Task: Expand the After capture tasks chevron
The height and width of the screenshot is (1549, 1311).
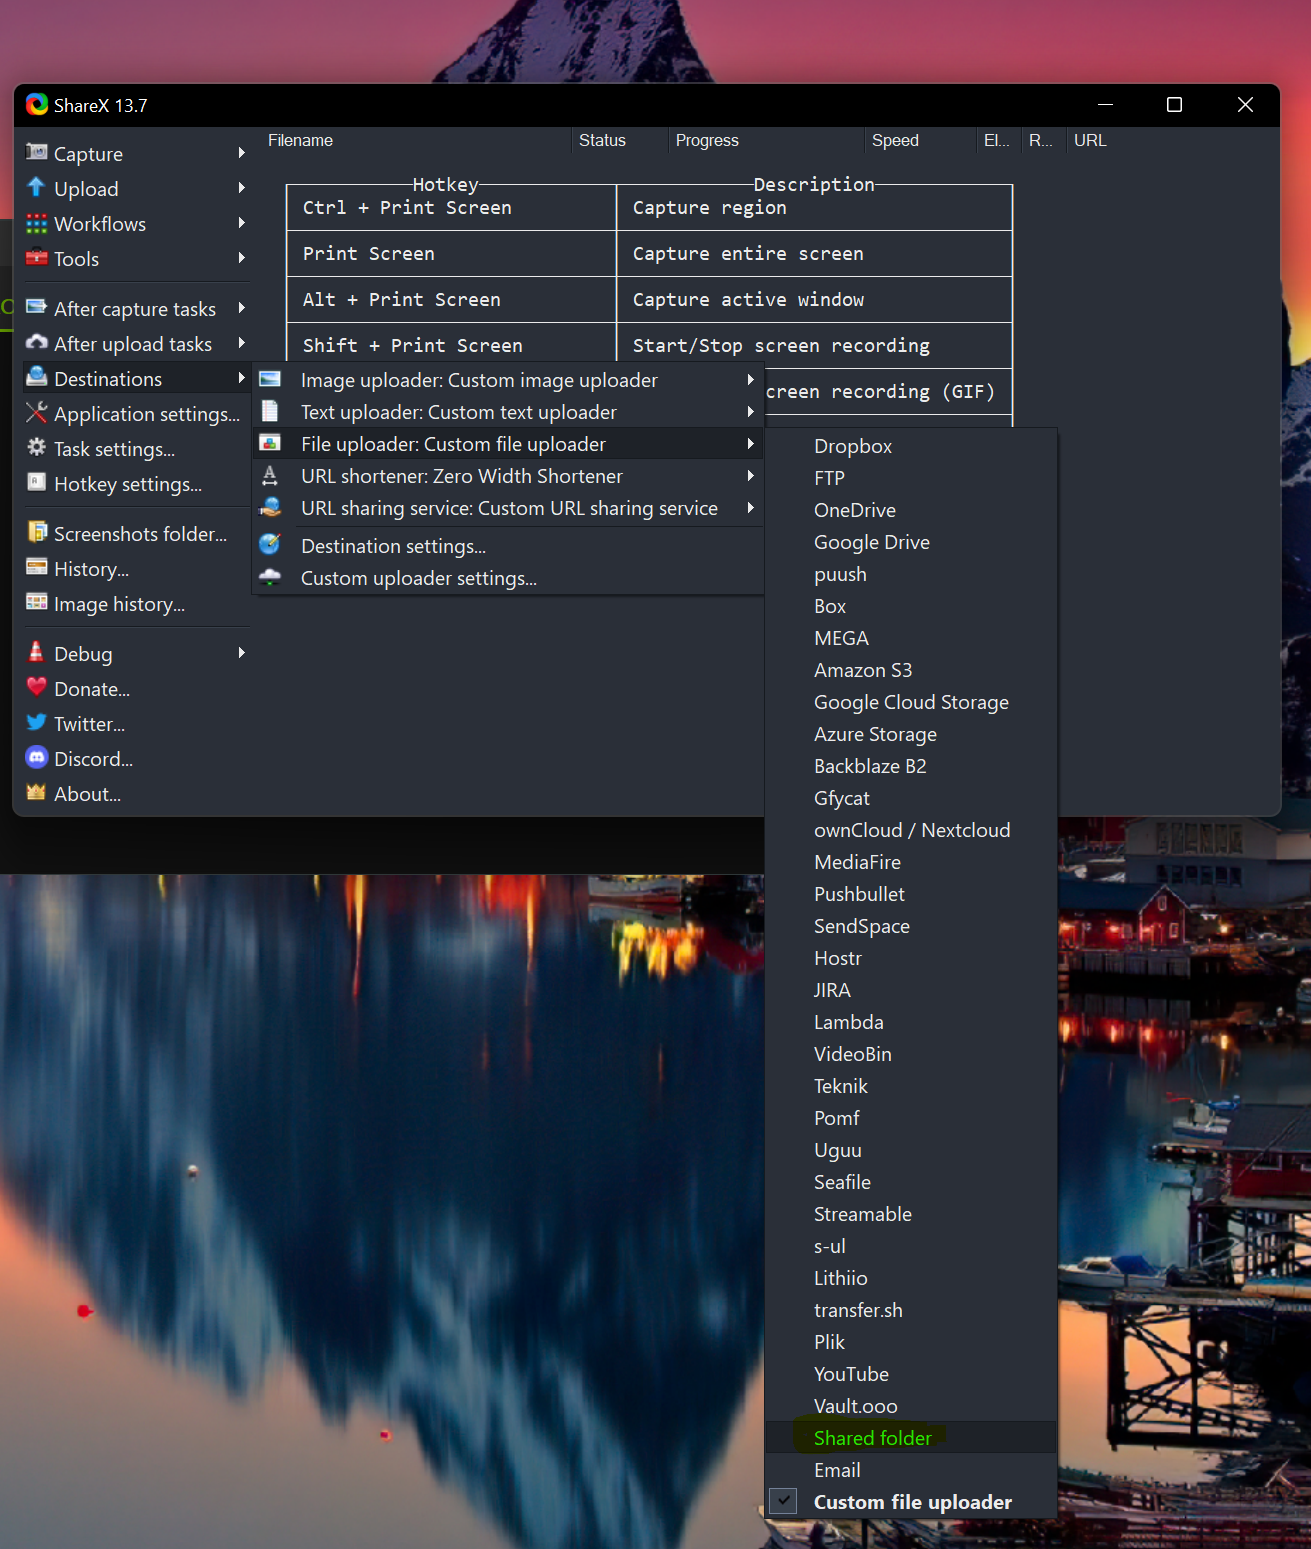Action: 241,308
